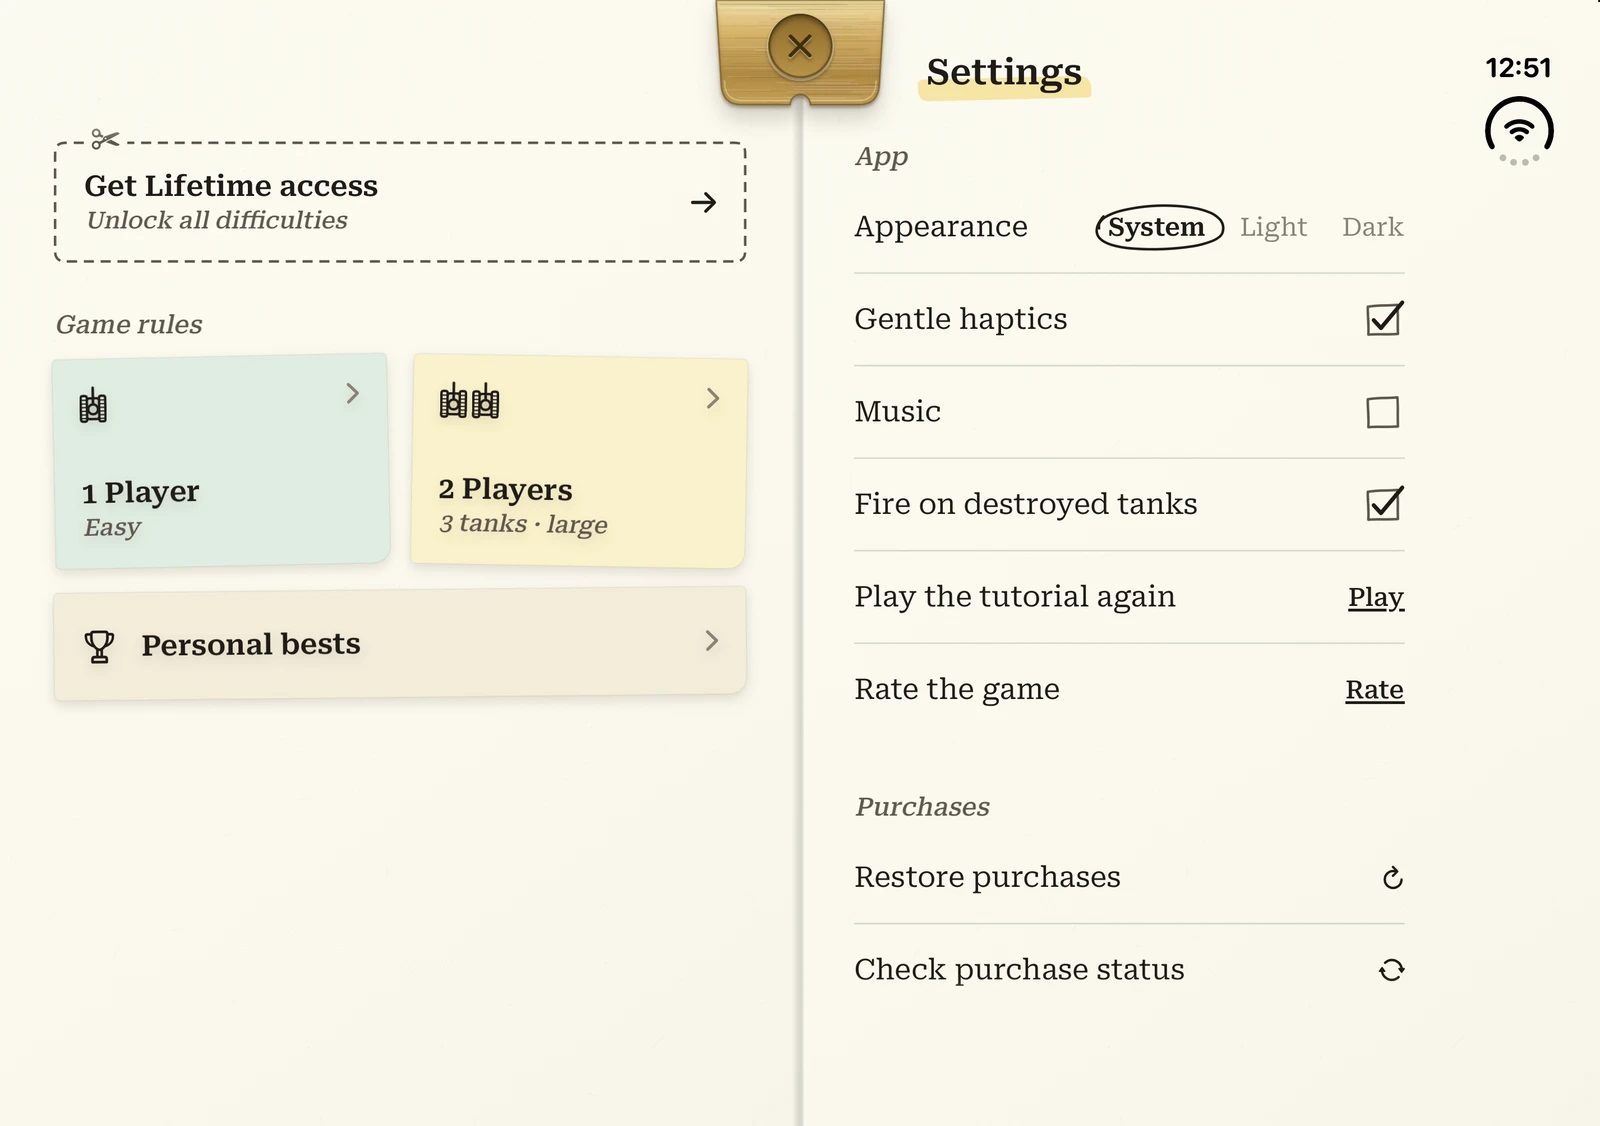Close settings with the X button
The image size is (1600, 1126).
pos(800,46)
